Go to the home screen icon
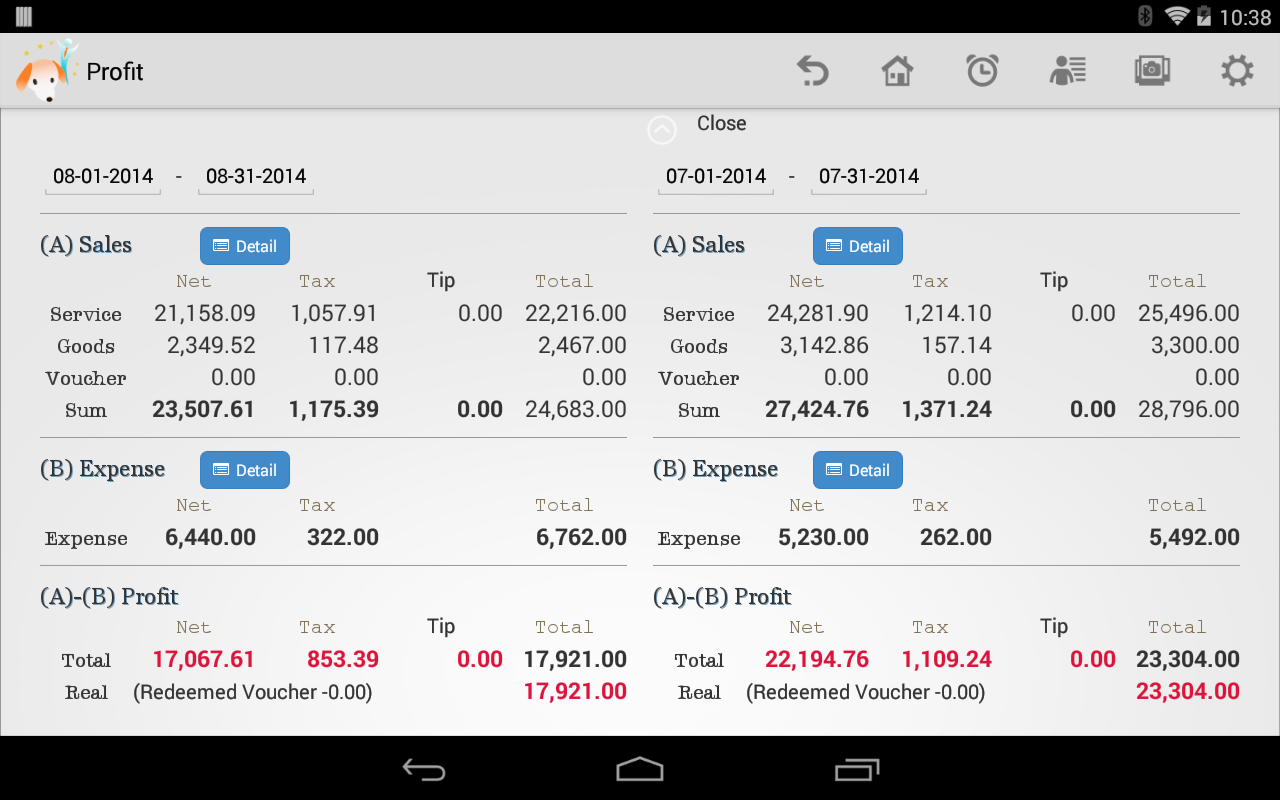This screenshot has width=1280, height=800. 897,71
